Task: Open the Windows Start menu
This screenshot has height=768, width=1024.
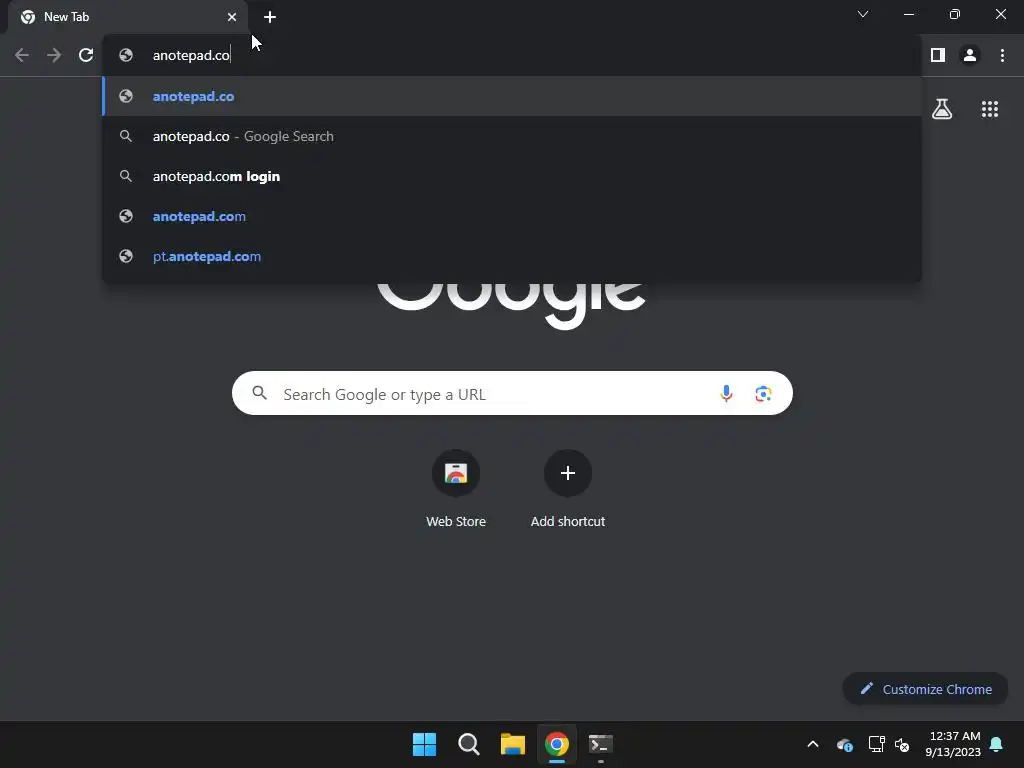Action: [x=424, y=744]
